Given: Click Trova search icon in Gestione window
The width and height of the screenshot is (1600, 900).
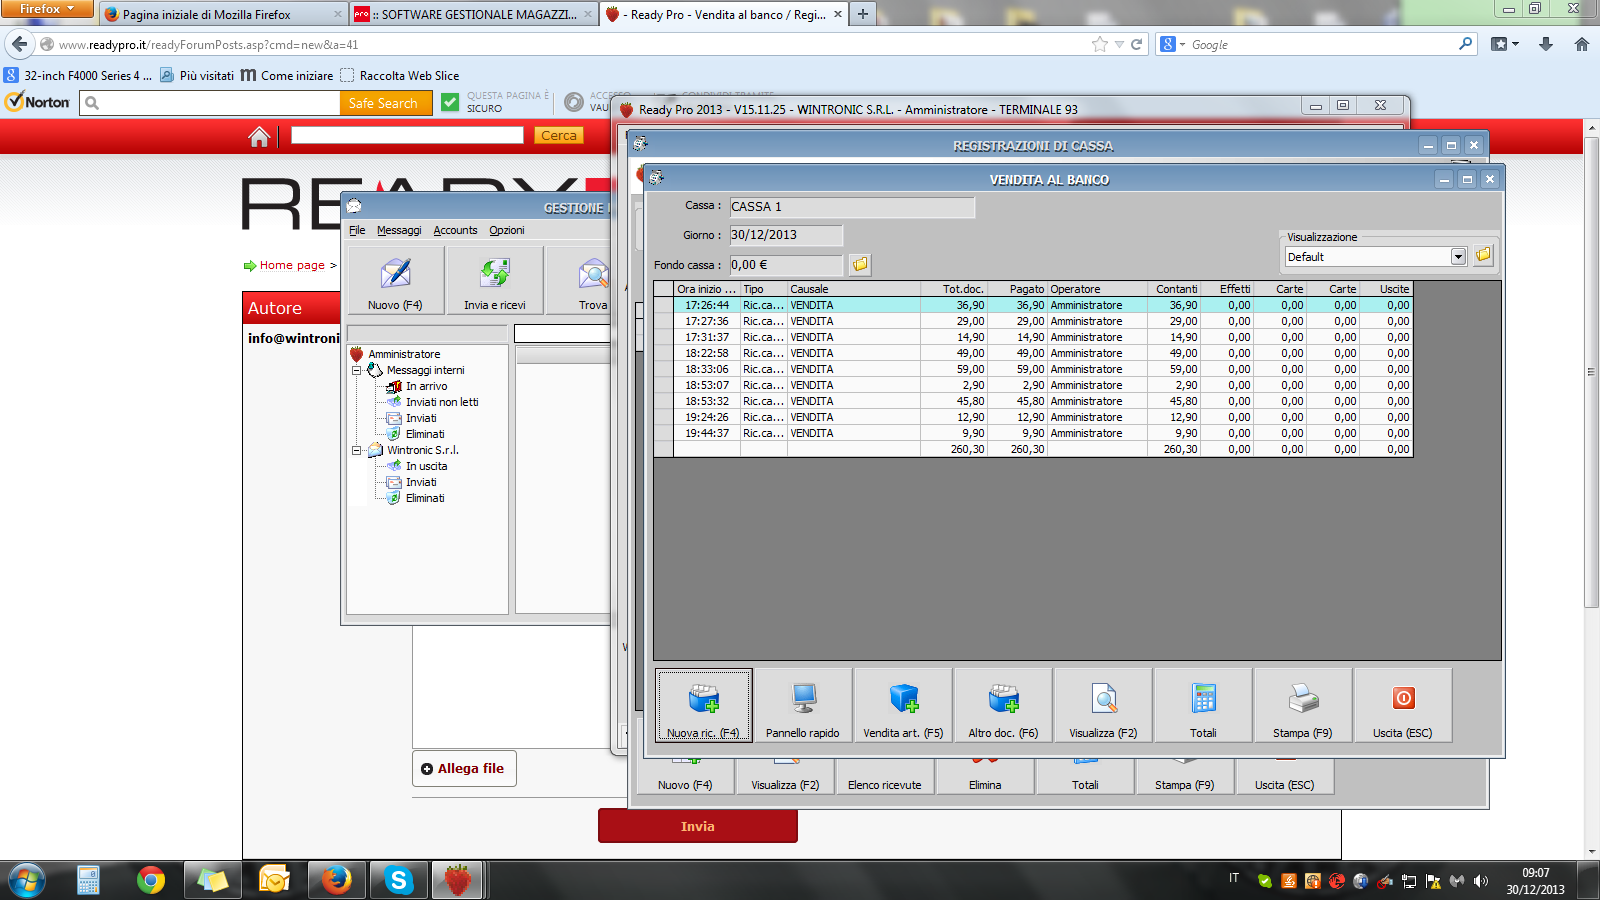Looking at the screenshot, I should [x=593, y=280].
